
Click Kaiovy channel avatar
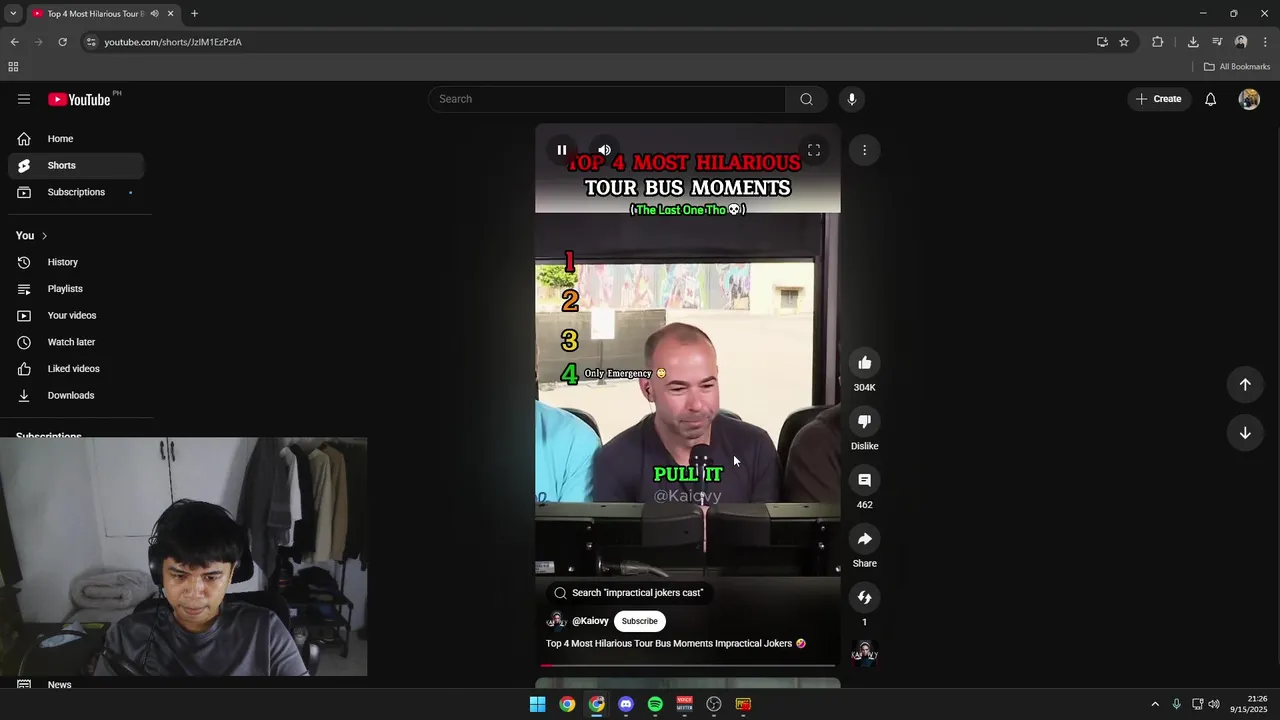pos(556,621)
